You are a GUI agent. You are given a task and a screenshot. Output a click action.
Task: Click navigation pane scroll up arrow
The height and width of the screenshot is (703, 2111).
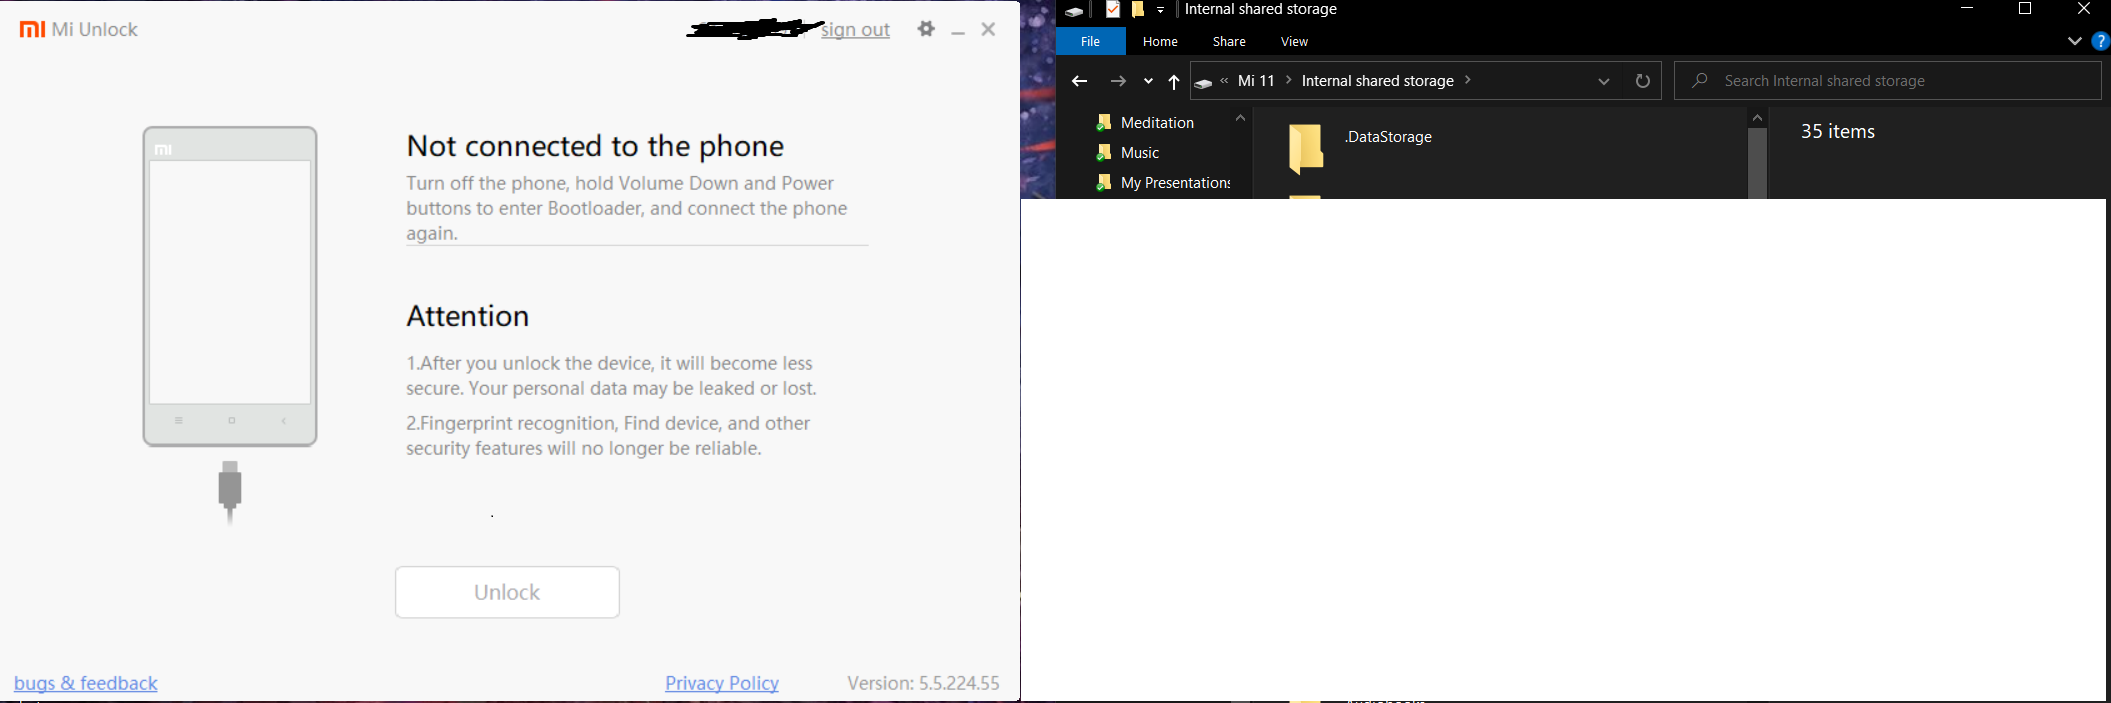tap(1240, 118)
